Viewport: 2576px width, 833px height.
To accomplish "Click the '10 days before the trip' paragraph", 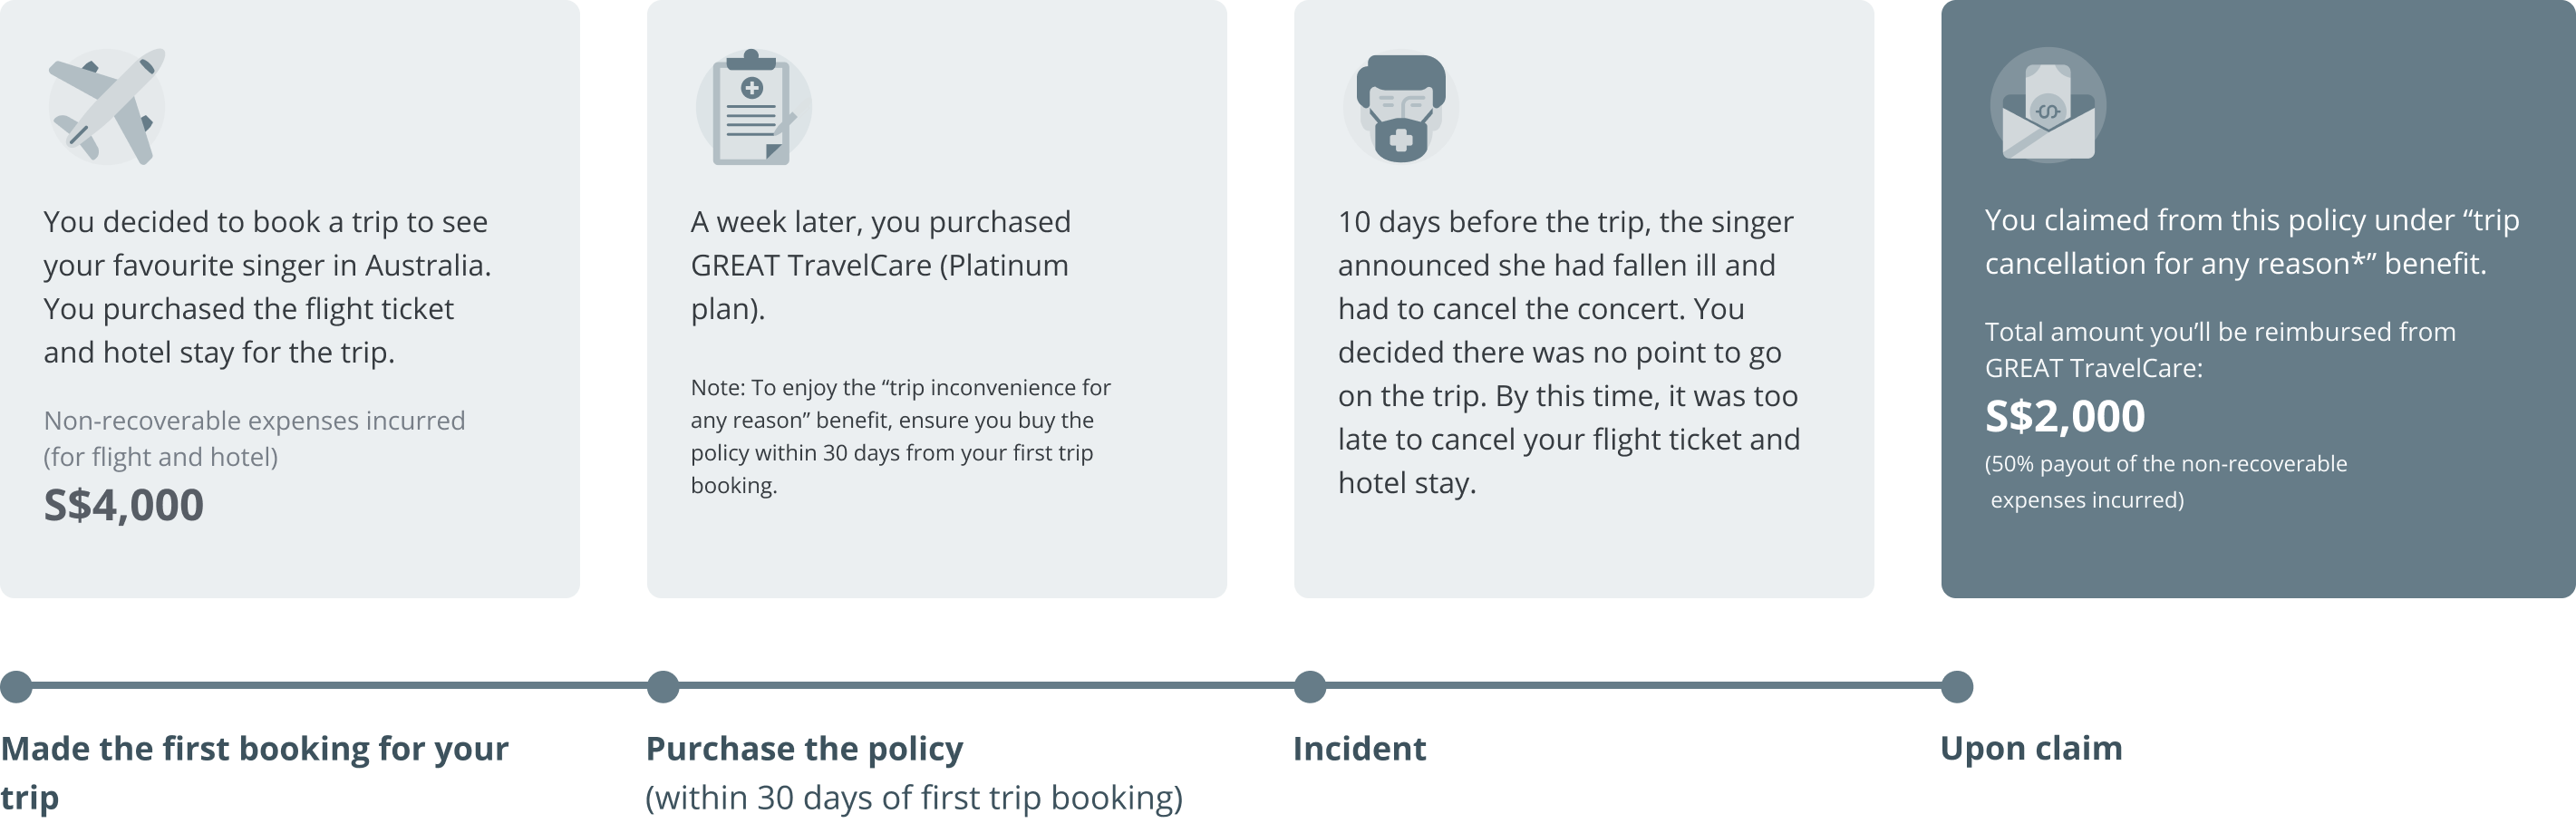I will [x=1568, y=352].
